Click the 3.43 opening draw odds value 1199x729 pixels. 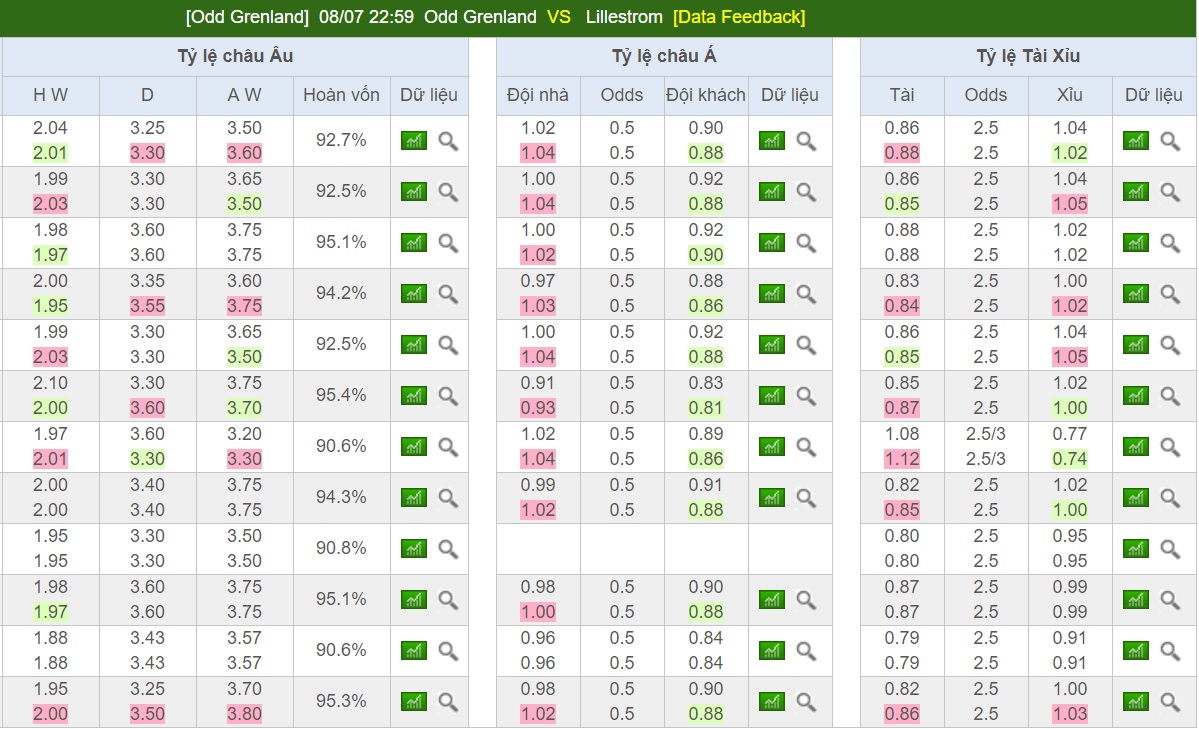tap(147, 638)
